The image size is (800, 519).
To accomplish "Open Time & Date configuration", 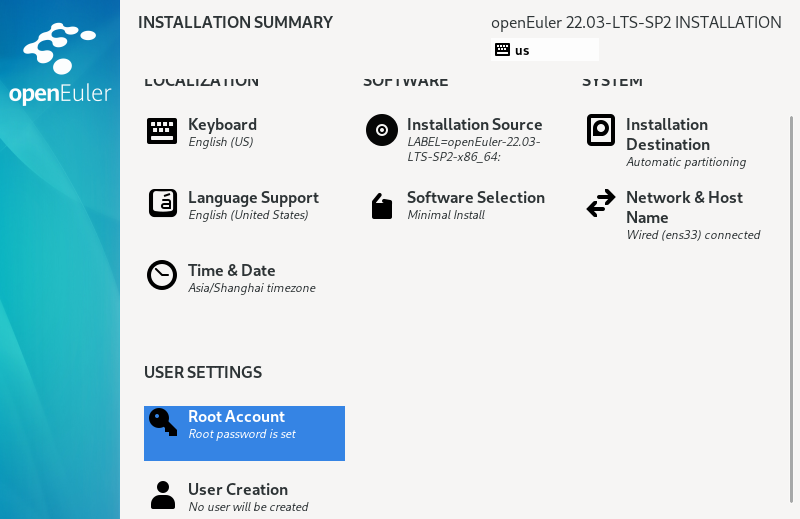I will pos(231,271).
